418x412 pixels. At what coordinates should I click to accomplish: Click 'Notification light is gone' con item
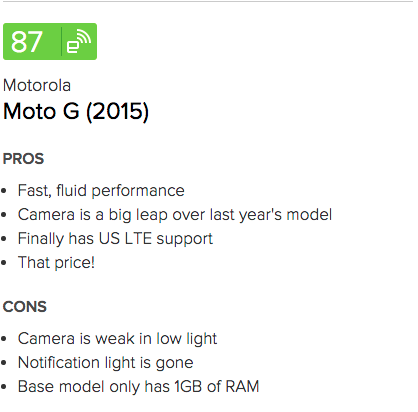106,363
